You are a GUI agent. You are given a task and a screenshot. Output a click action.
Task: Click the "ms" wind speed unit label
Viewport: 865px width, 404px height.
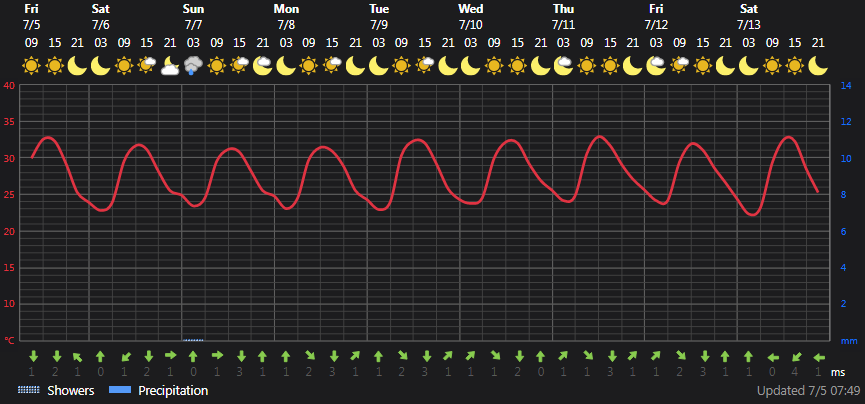click(838, 373)
